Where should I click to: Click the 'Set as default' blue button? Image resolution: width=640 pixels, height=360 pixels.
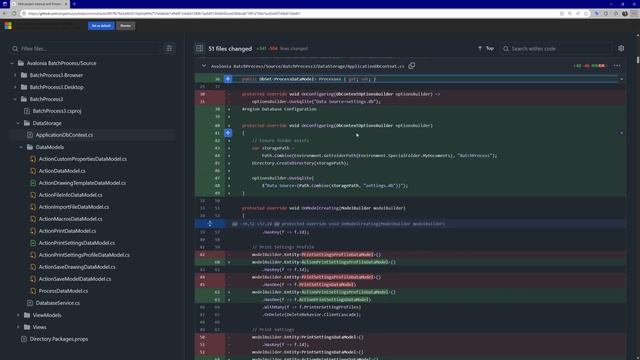[101, 26]
